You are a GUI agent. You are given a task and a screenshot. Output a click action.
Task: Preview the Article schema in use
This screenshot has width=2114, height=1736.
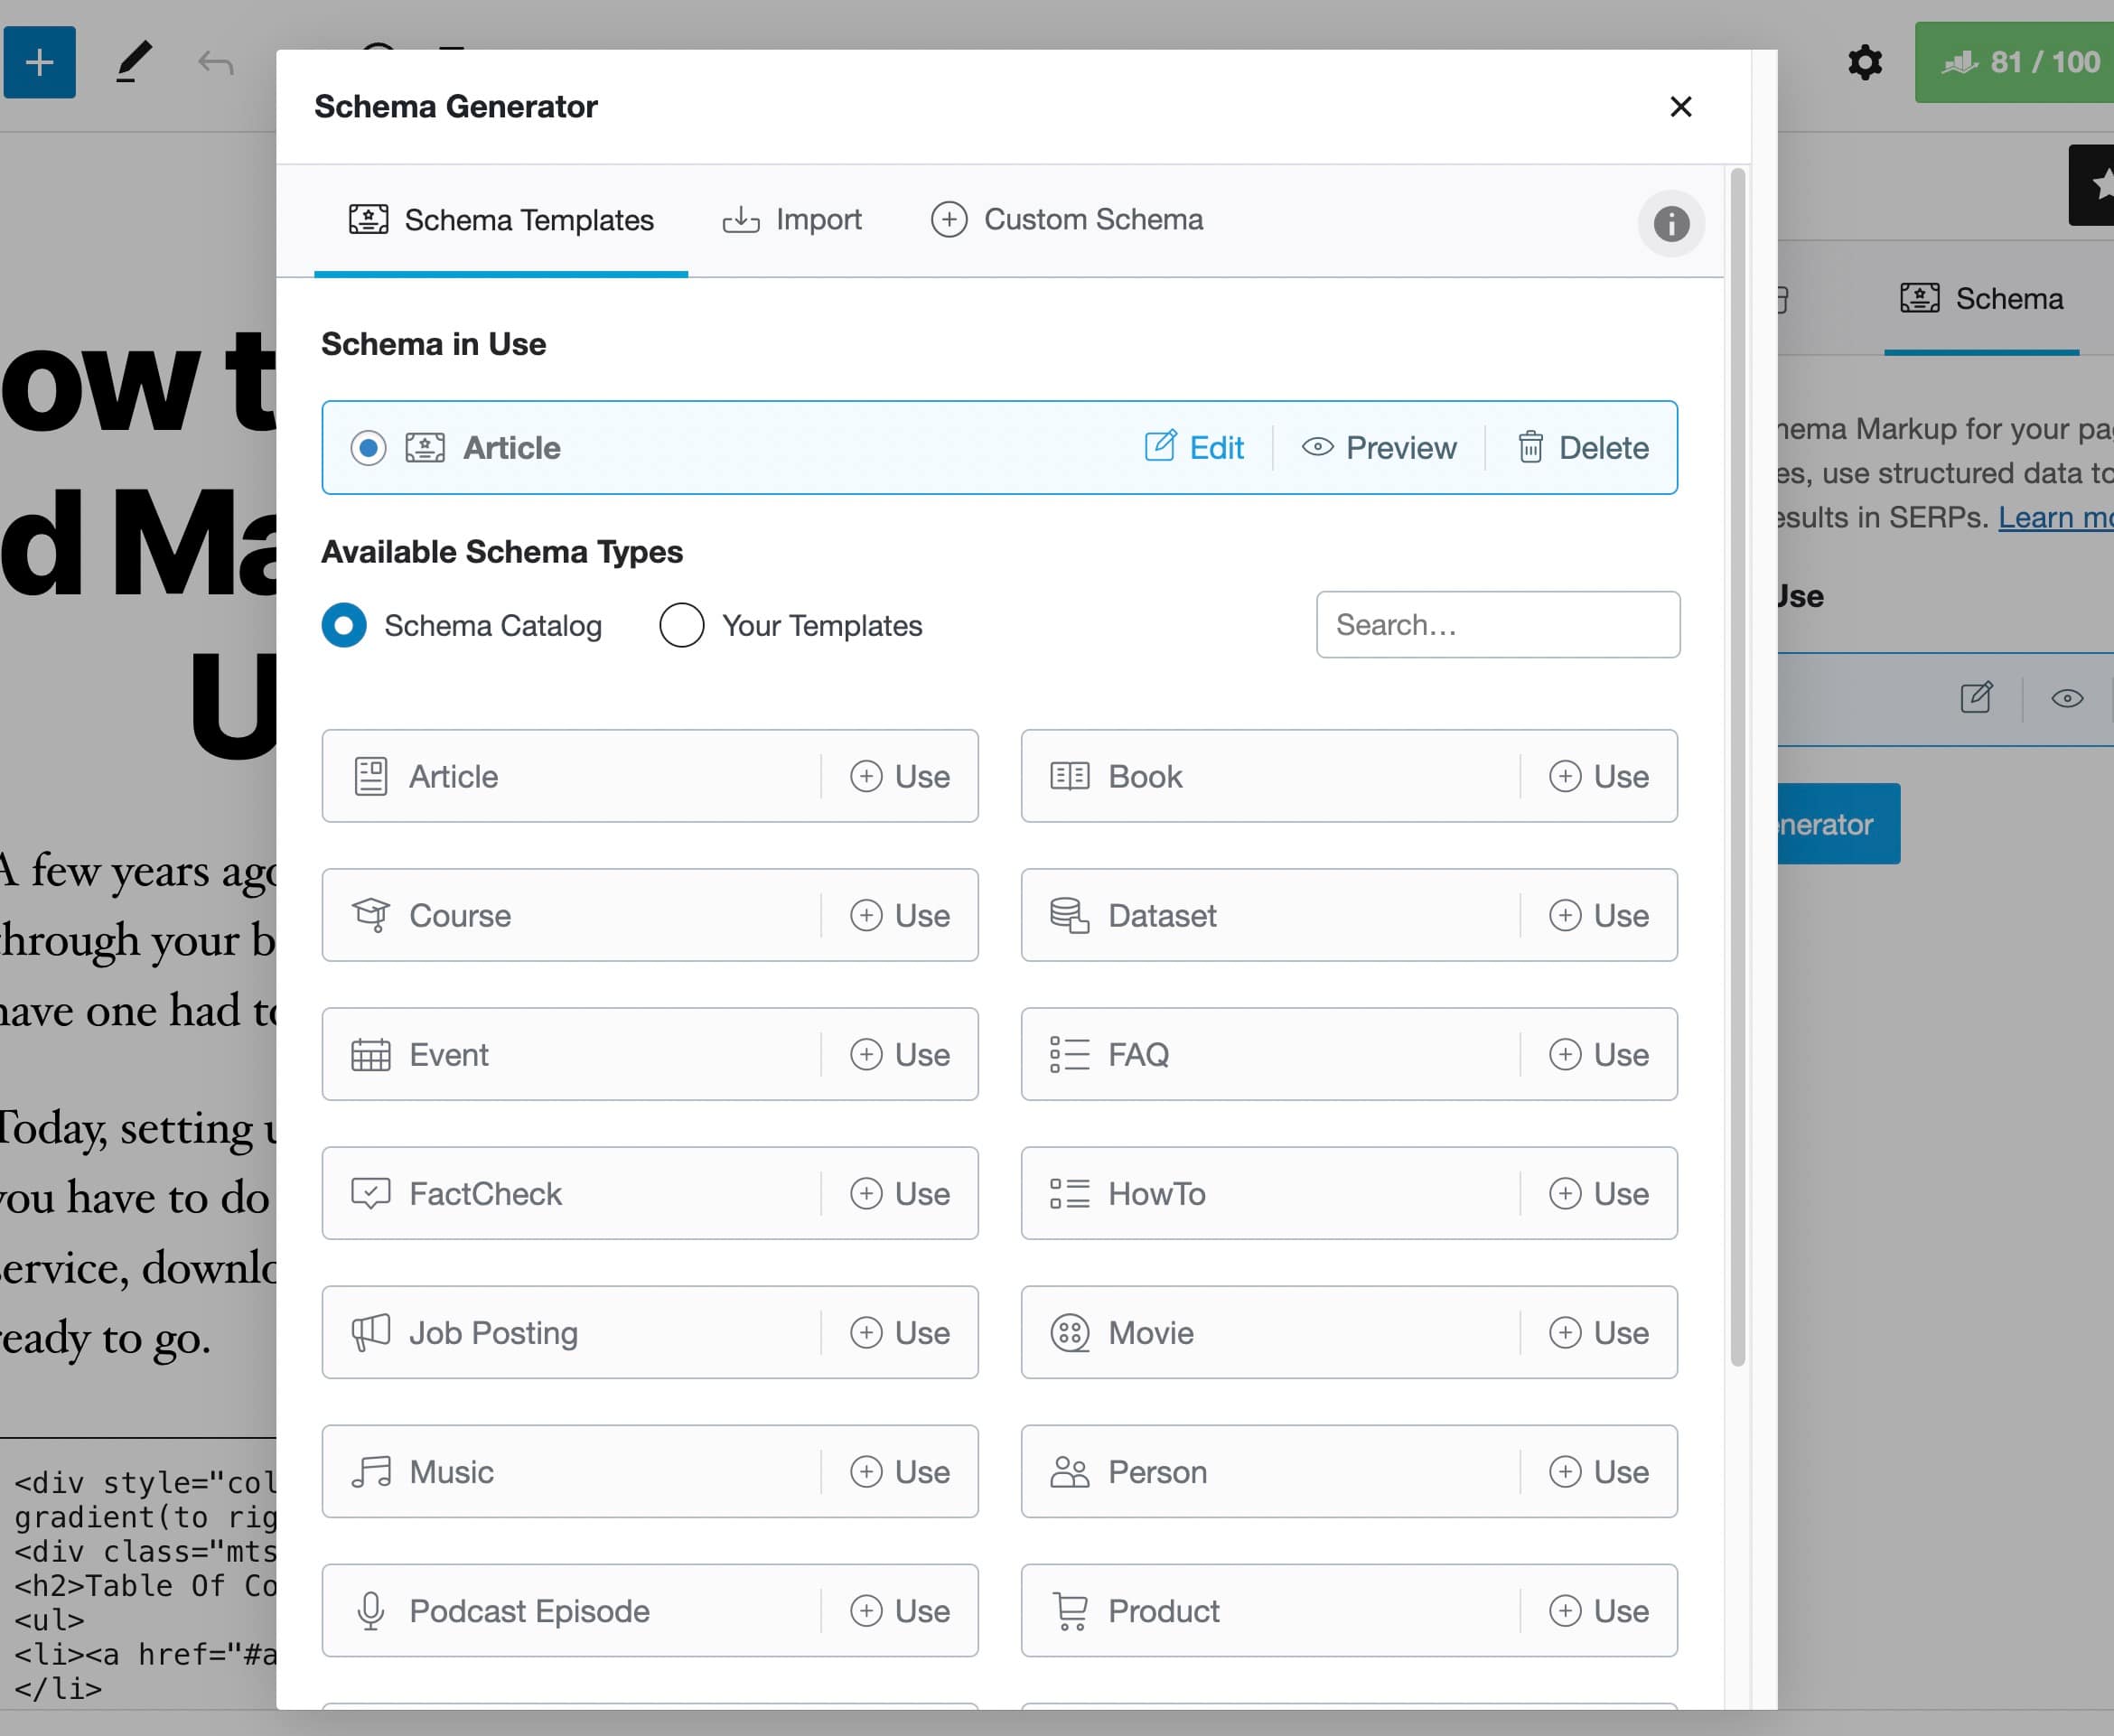click(x=1379, y=447)
